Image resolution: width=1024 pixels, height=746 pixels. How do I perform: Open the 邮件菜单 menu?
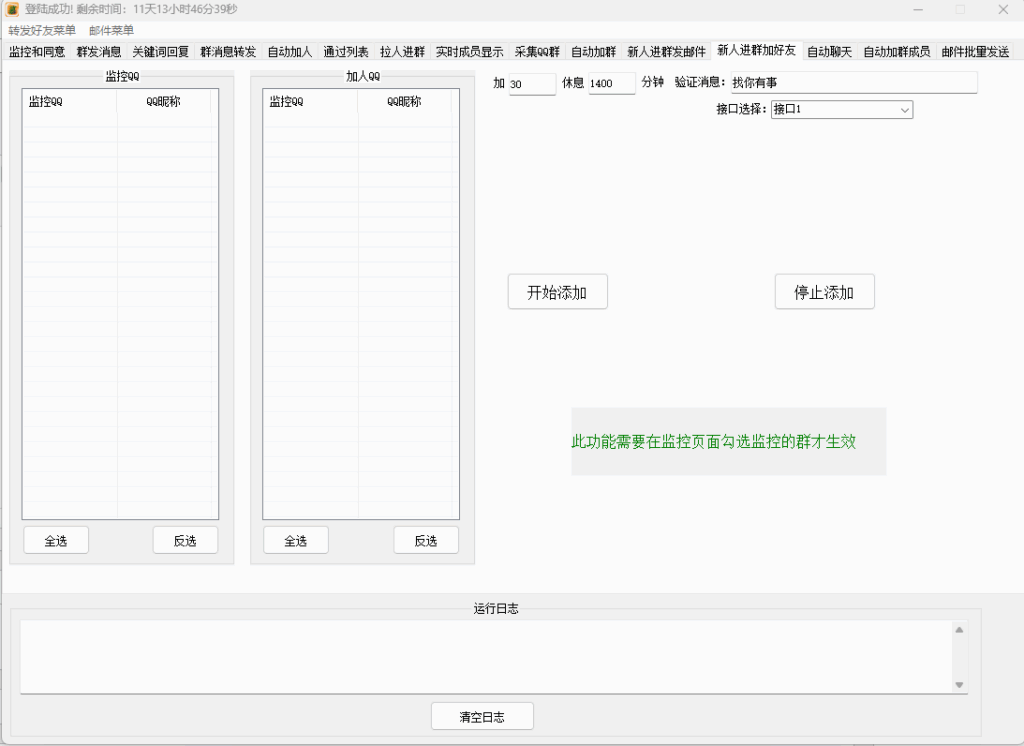[x=112, y=30]
